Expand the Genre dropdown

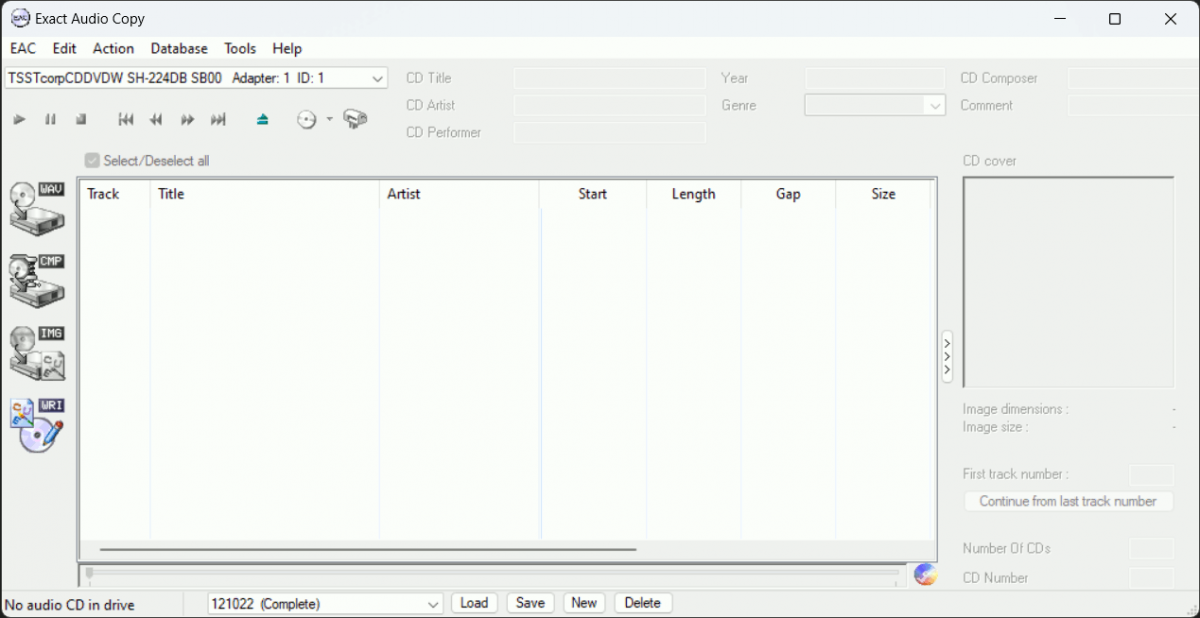pos(935,106)
